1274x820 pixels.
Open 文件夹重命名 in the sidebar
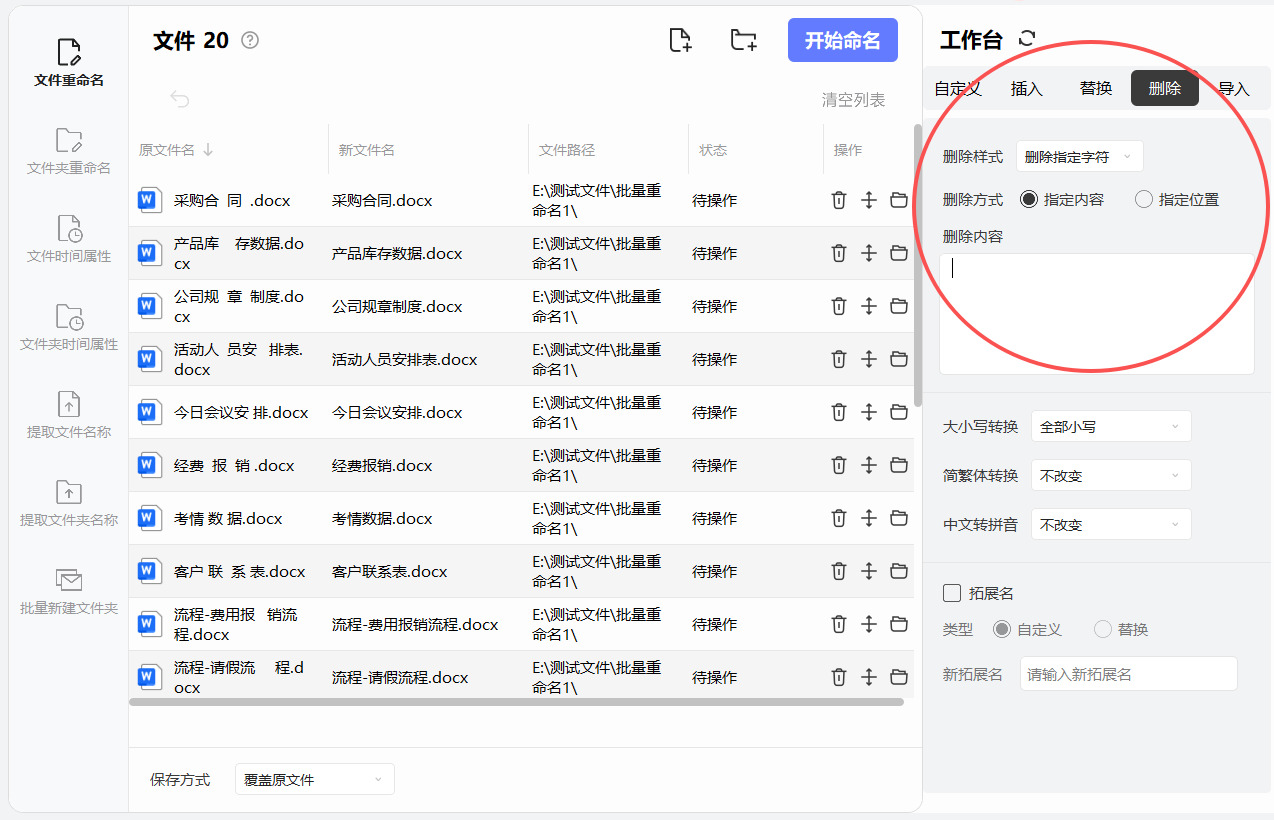[x=69, y=152]
